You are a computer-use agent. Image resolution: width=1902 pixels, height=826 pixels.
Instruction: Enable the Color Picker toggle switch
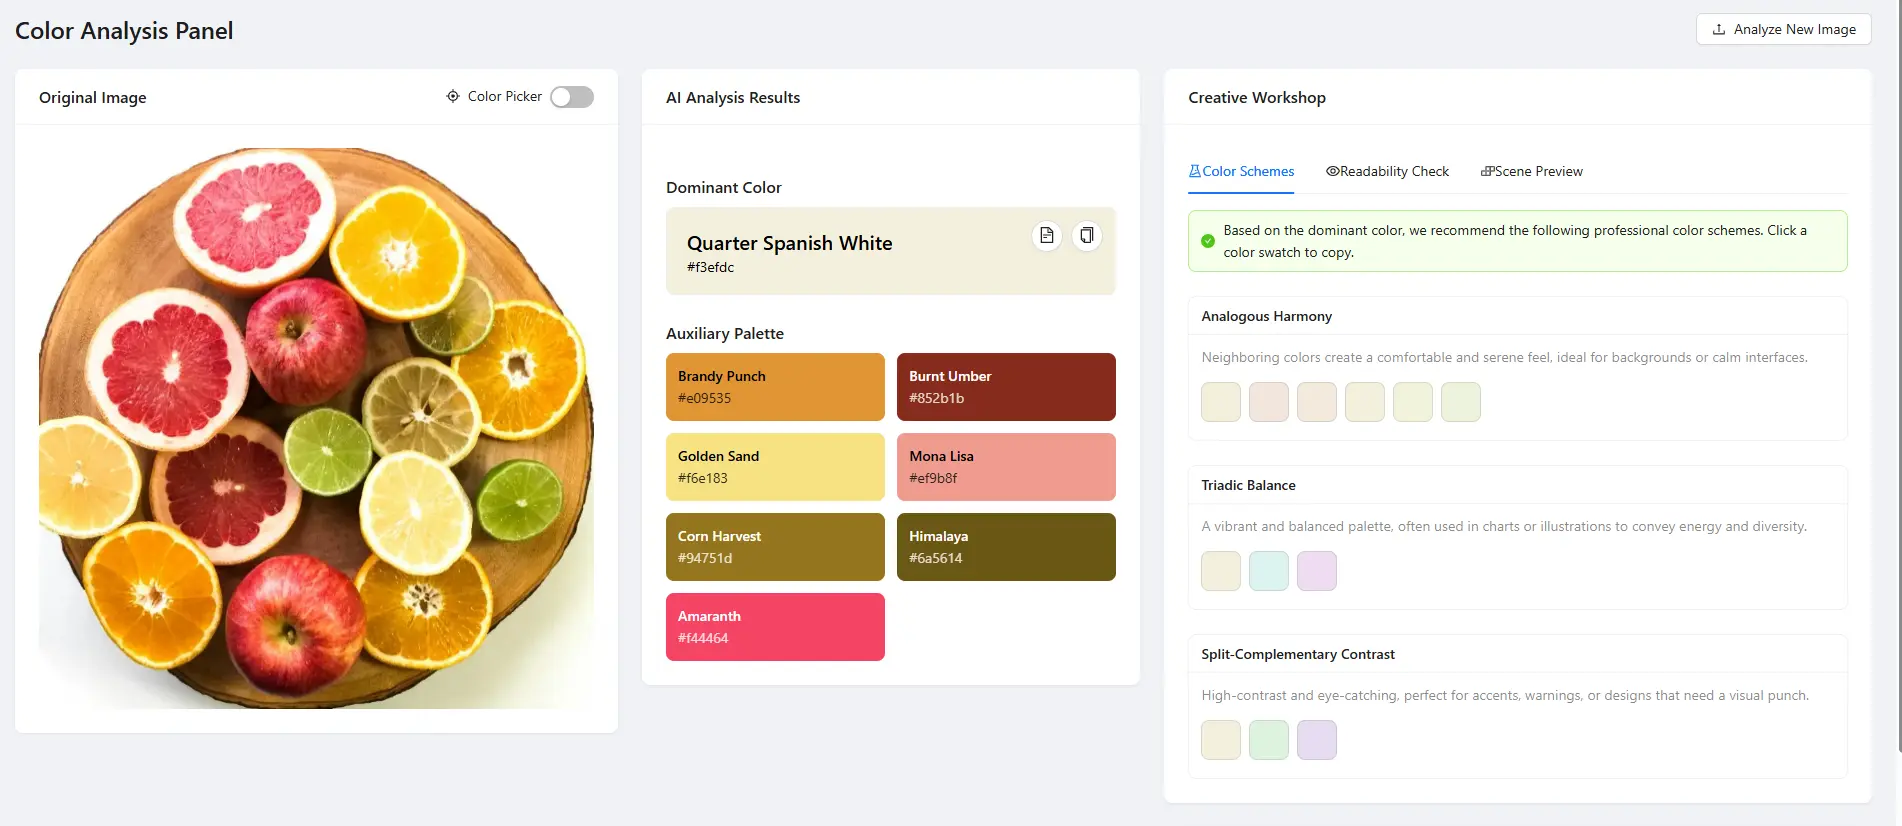click(571, 96)
